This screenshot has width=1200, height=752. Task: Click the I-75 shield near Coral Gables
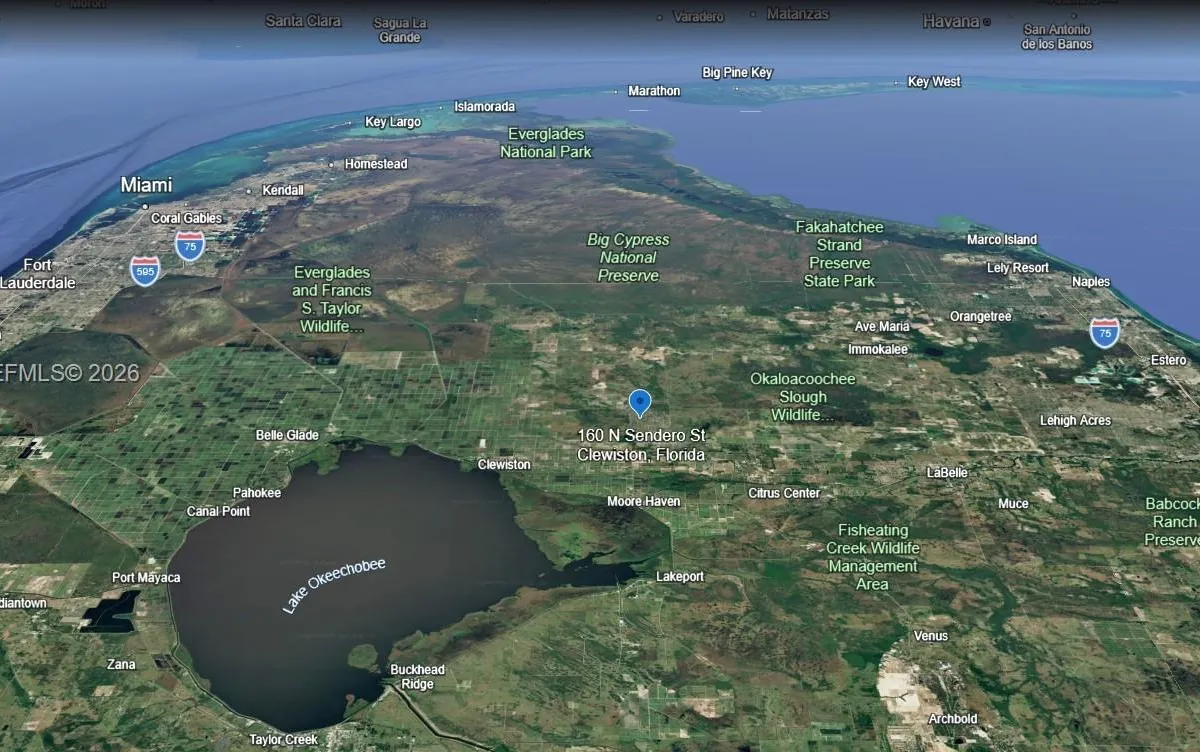pyautogui.click(x=189, y=245)
